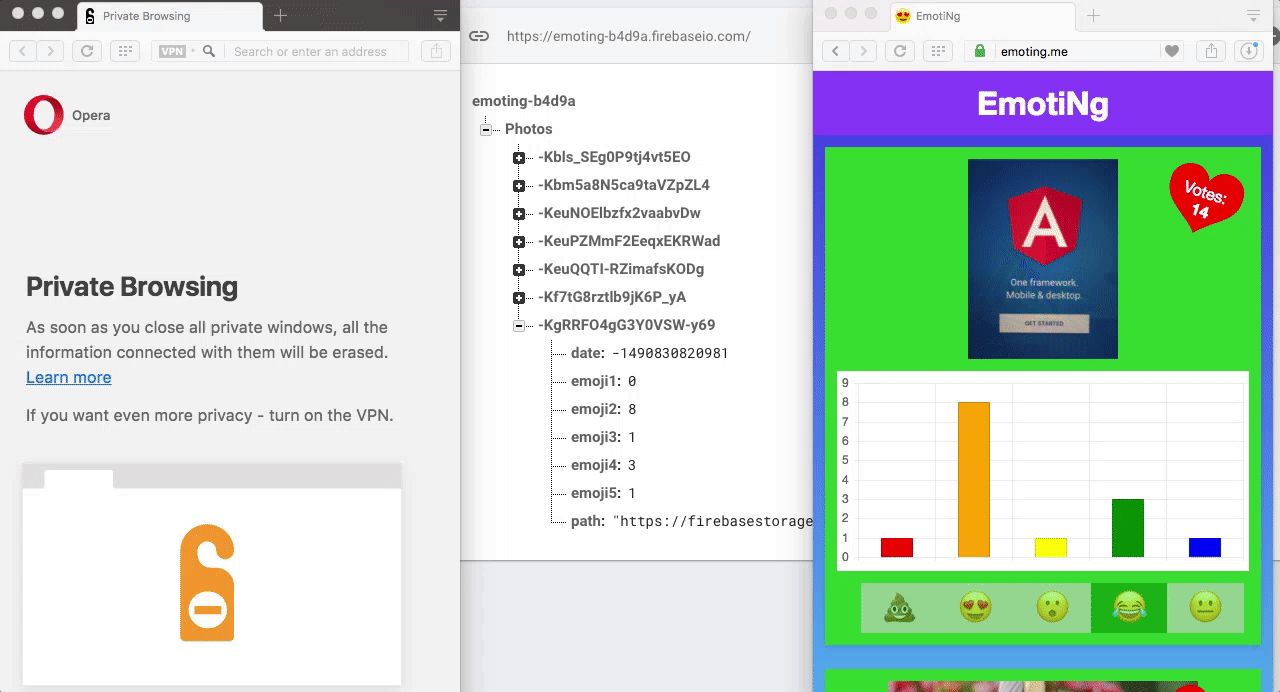This screenshot has width=1280, height=692.
Task: Expand node -Kf7tG8rztlb9jK6P_yA
Action: (518, 298)
